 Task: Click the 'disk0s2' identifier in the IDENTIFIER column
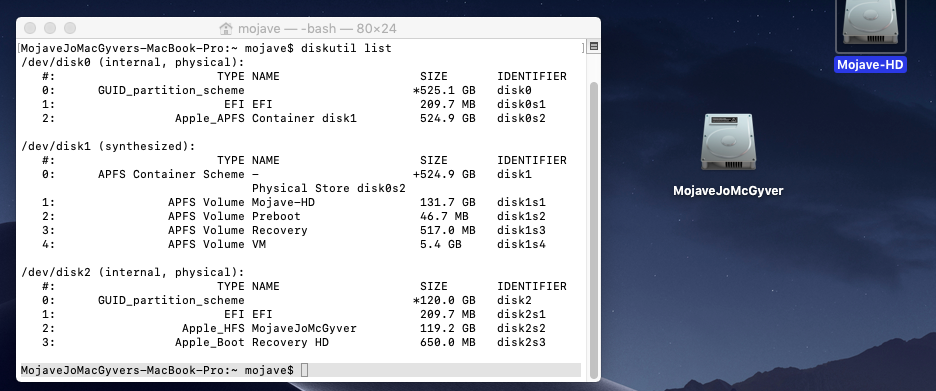[521, 118]
